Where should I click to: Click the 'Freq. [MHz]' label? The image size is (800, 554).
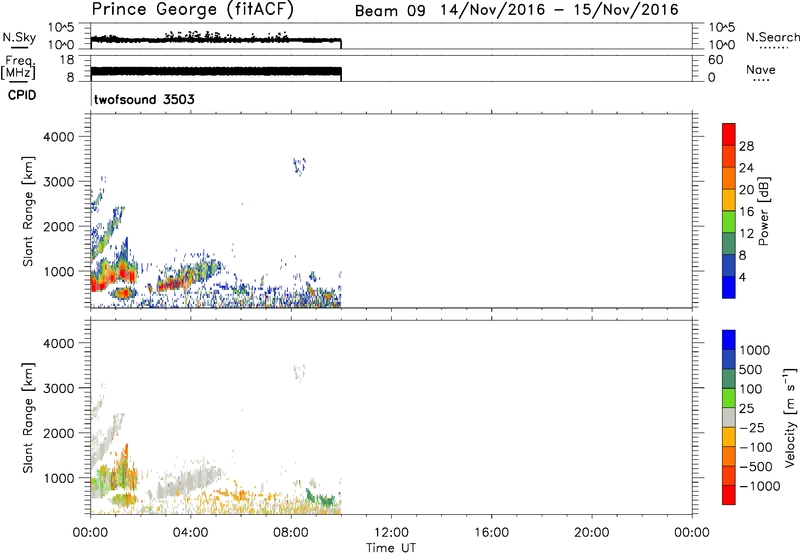[18, 67]
